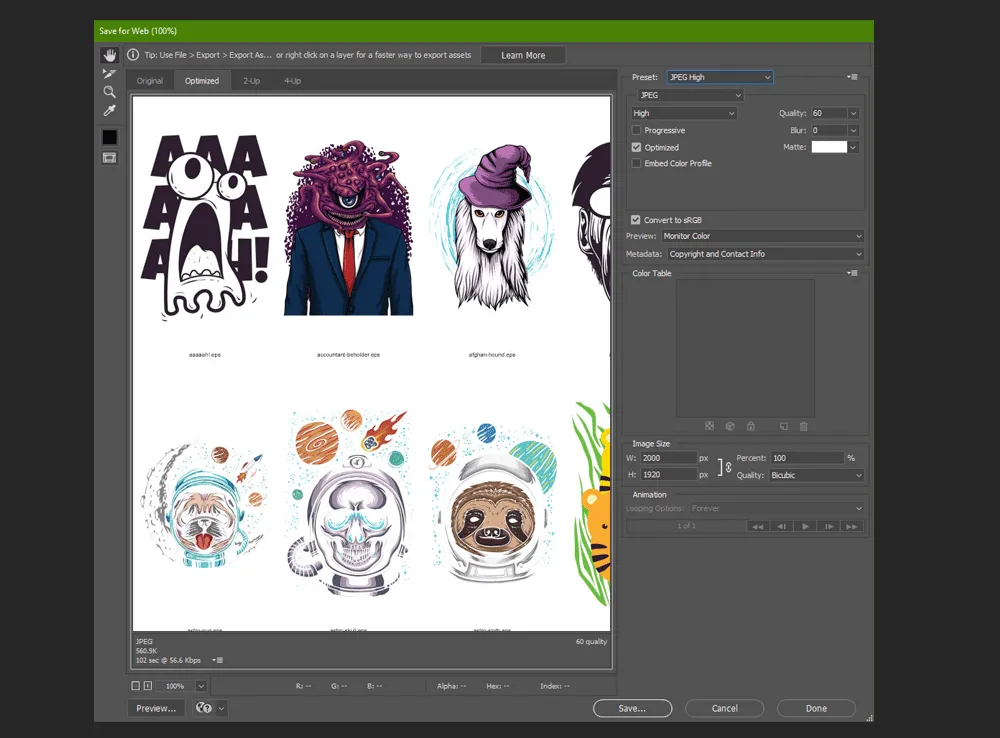Click the tip info icon
This screenshot has width=1000, height=738.
click(x=133, y=55)
